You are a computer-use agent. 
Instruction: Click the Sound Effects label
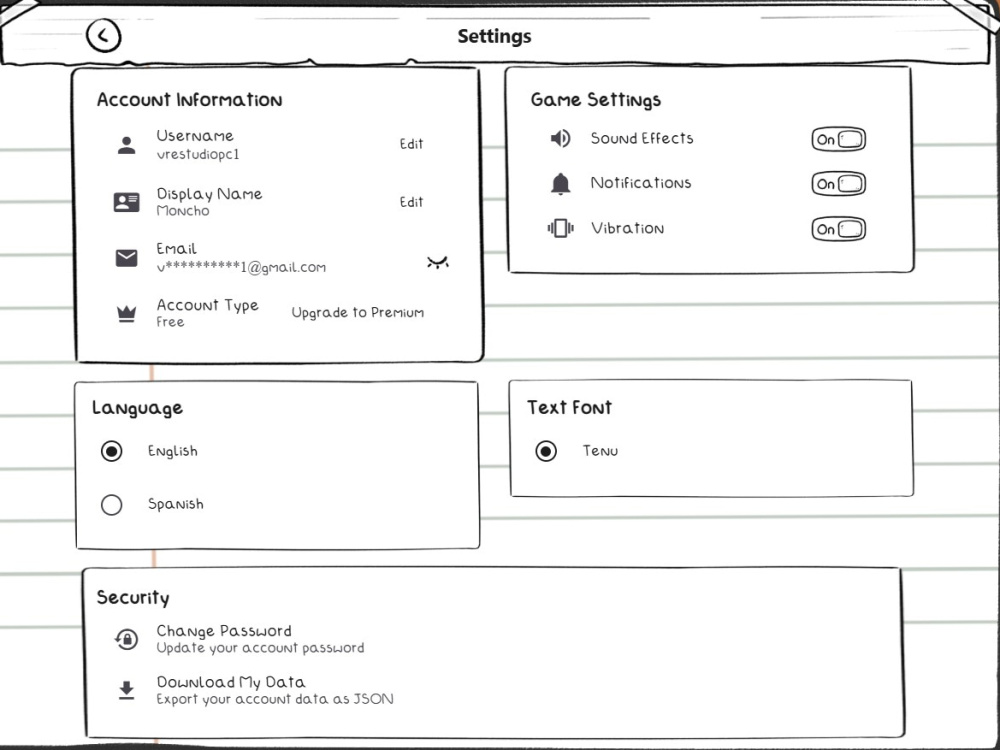point(642,138)
